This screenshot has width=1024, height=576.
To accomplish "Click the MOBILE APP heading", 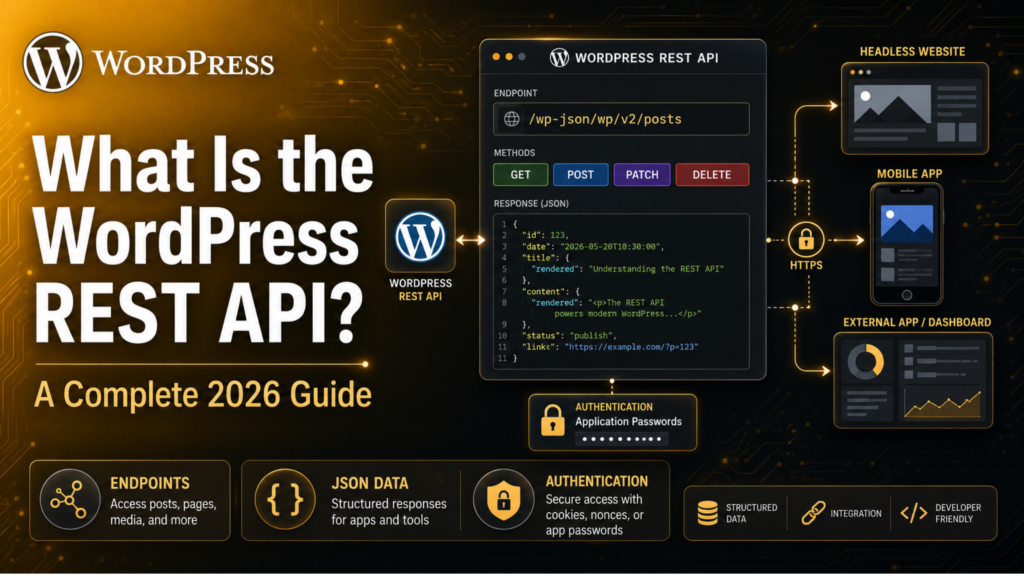I will point(909,174).
